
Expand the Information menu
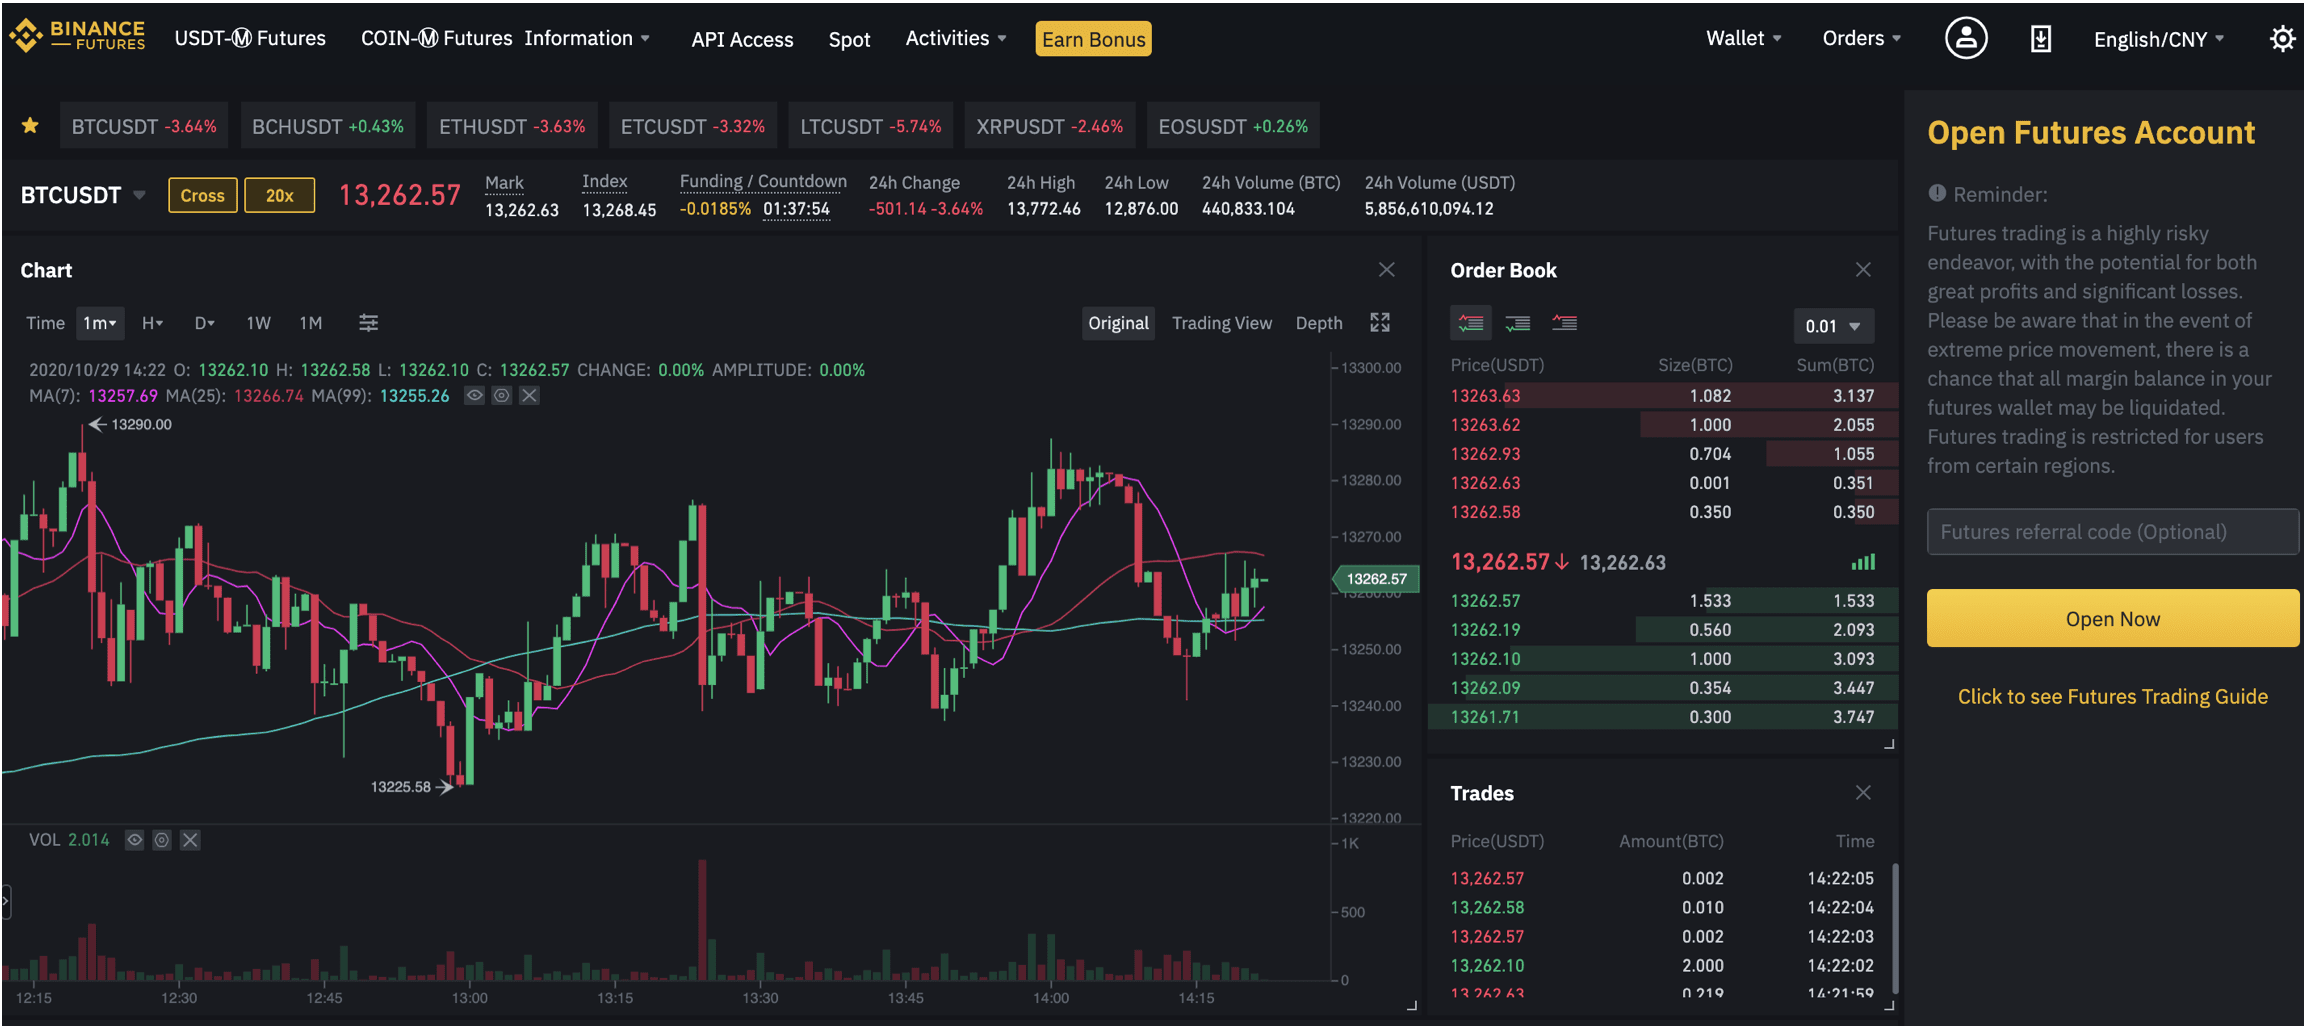[587, 38]
